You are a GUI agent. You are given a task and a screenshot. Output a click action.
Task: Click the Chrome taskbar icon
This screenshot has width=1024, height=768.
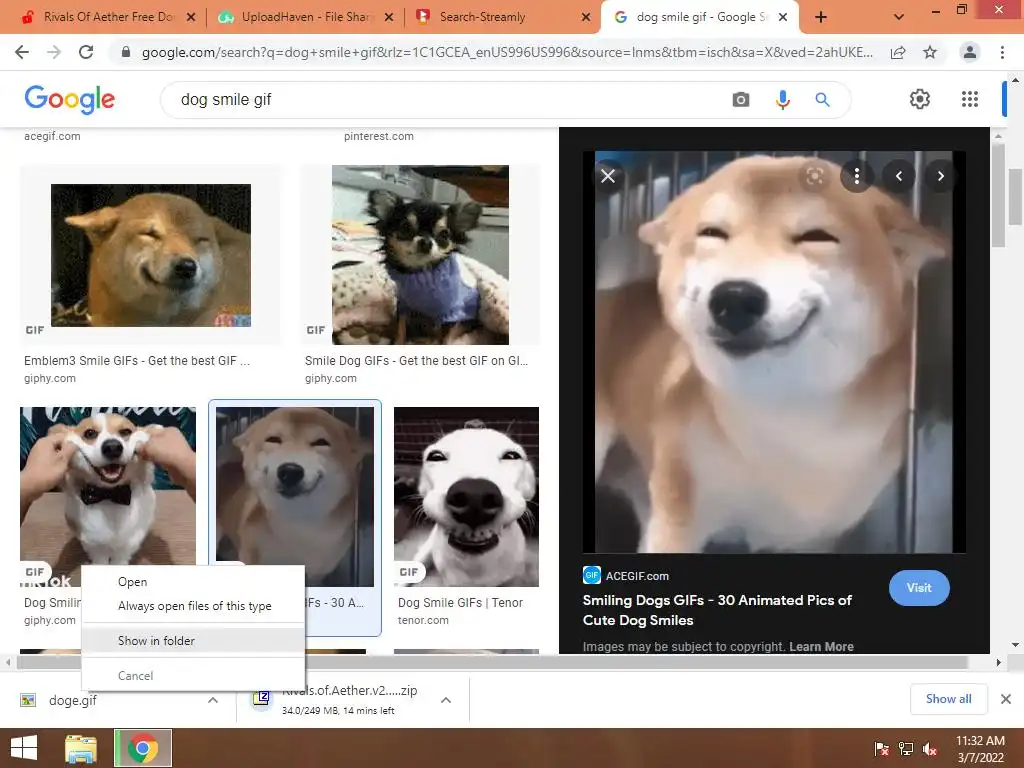[143, 748]
